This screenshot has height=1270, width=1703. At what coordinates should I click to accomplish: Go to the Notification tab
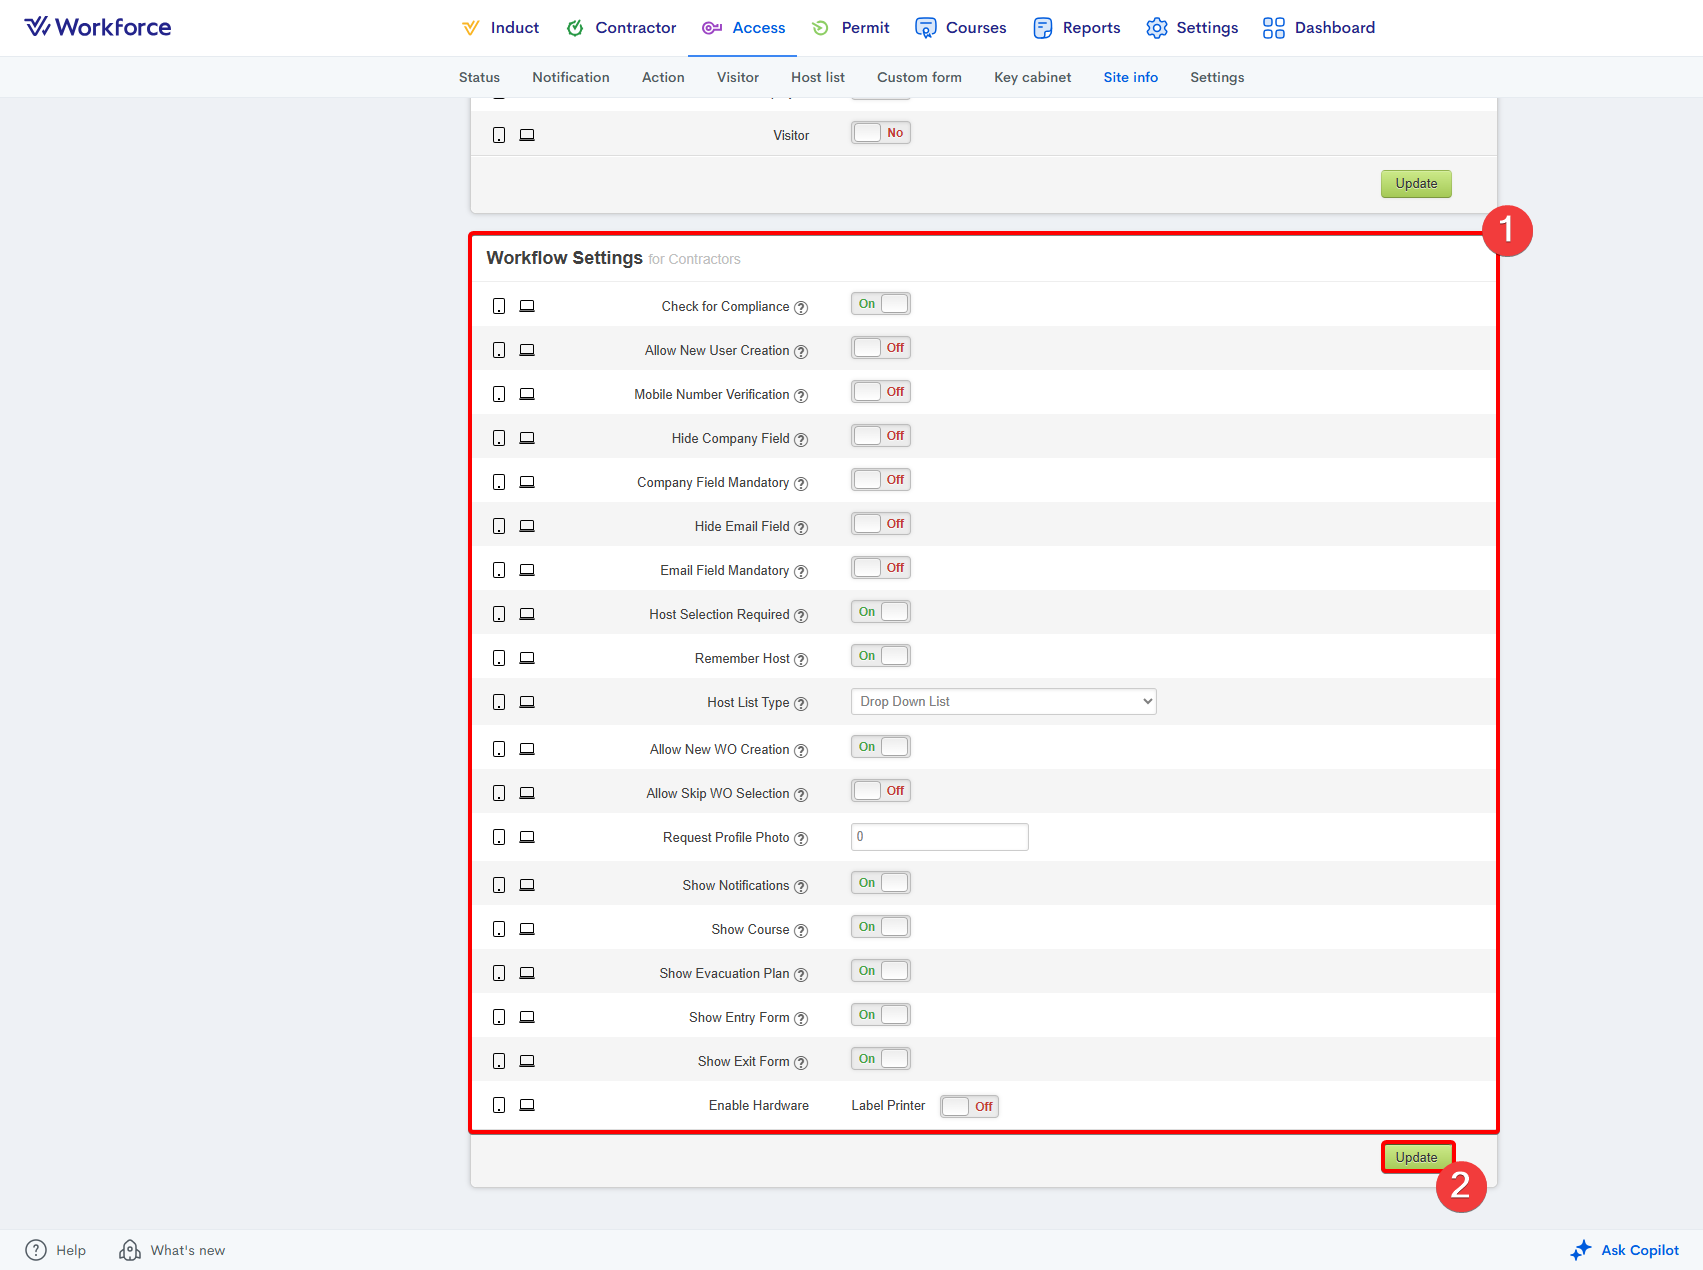point(570,77)
